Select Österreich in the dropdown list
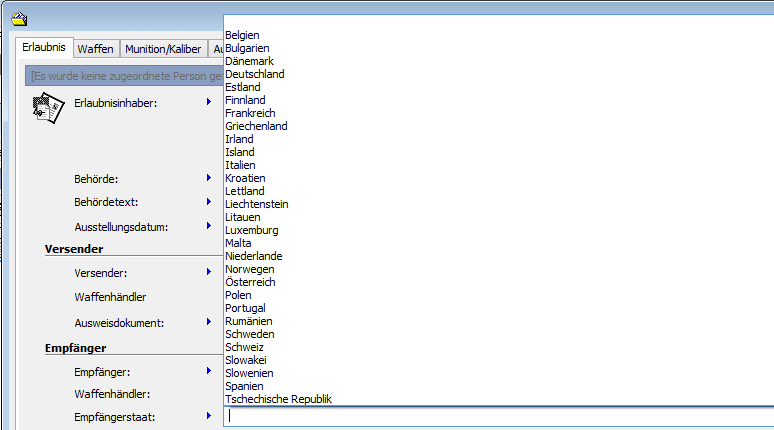Image resolution: width=774 pixels, height=430 pixels. pyautogui.click(x=252, y=282)
